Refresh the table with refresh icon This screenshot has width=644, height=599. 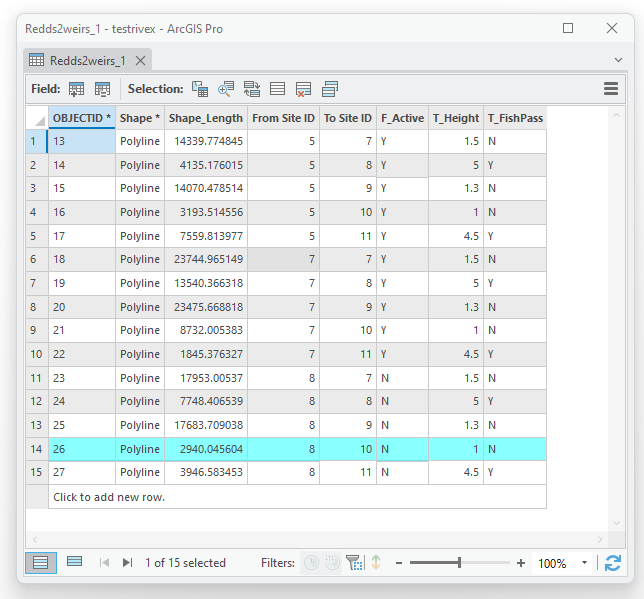[x=613, y=563]
